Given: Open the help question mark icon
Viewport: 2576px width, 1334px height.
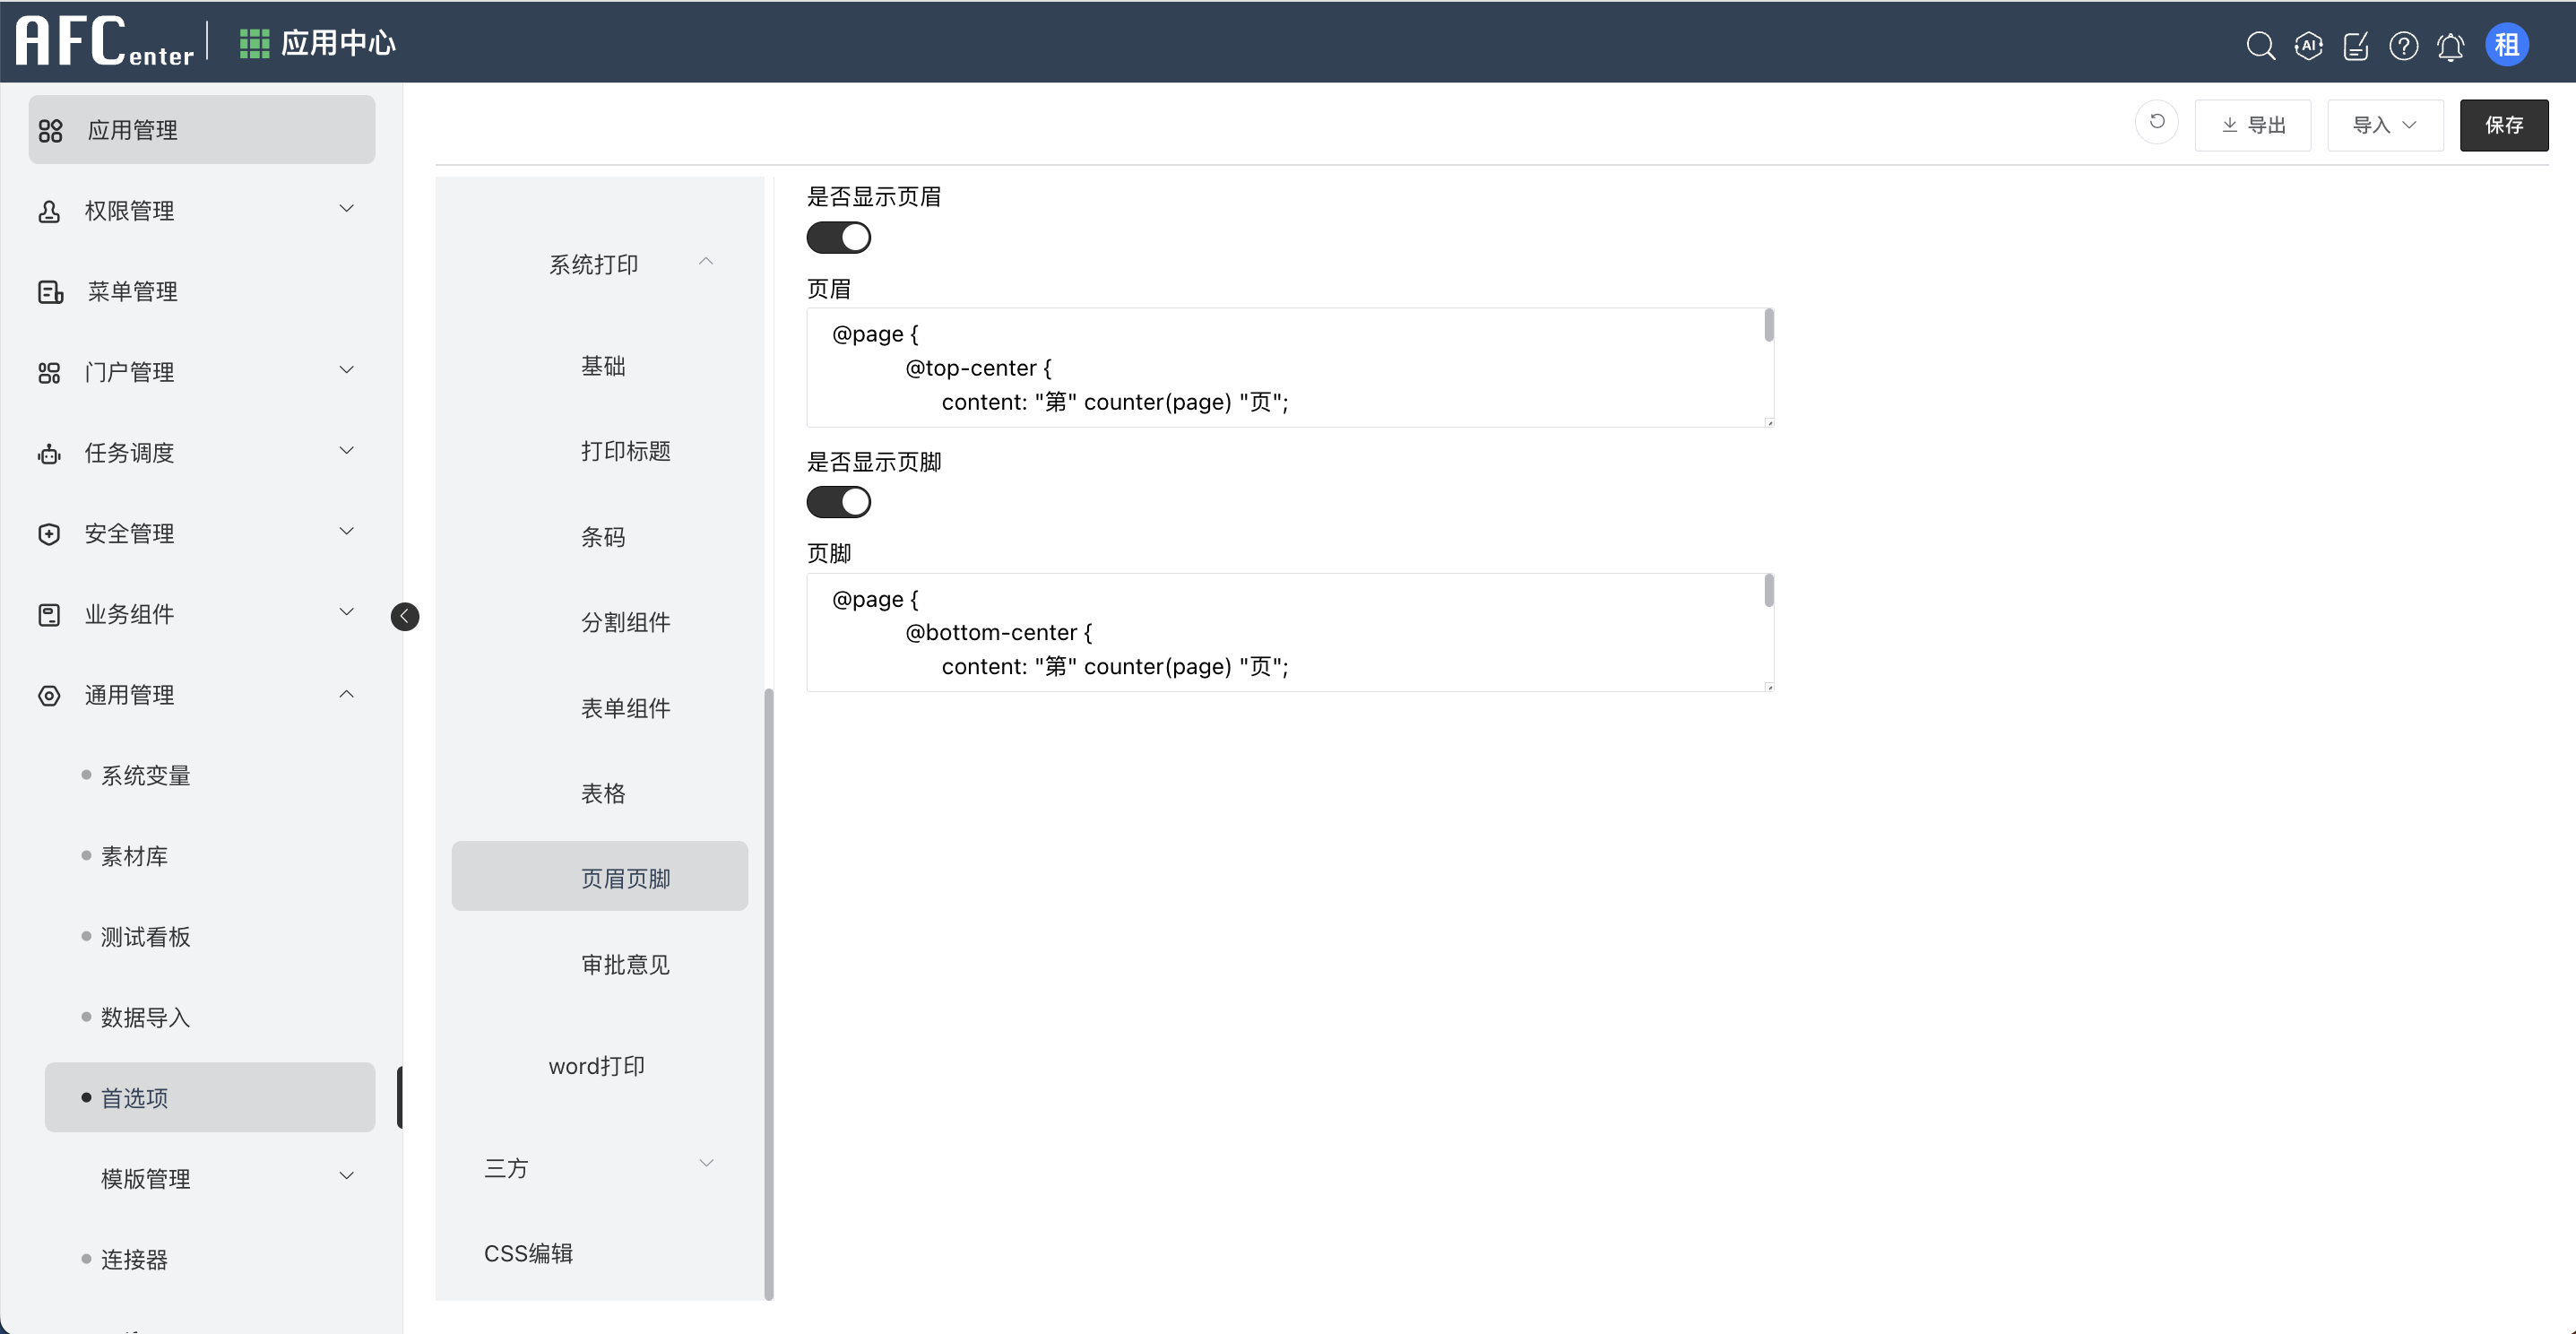Looking at the screenshot, I should (x=2403, y=46).
